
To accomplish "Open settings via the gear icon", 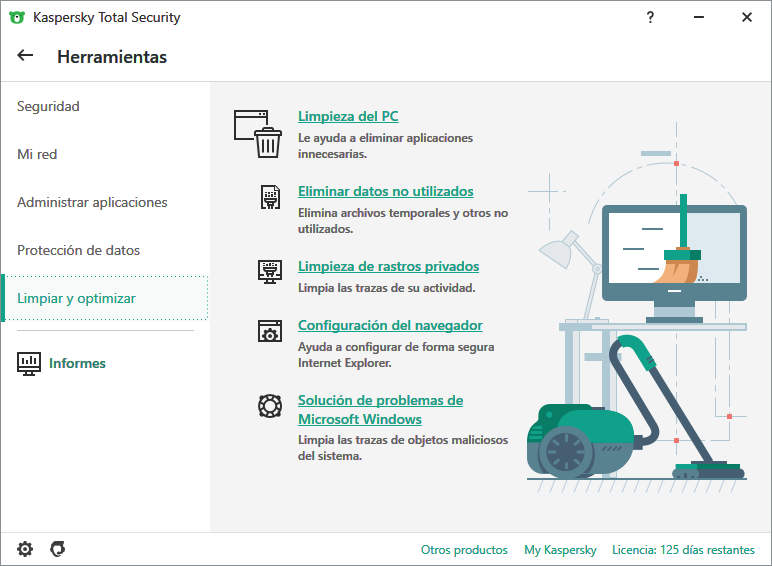I will (x=25, y=549).
